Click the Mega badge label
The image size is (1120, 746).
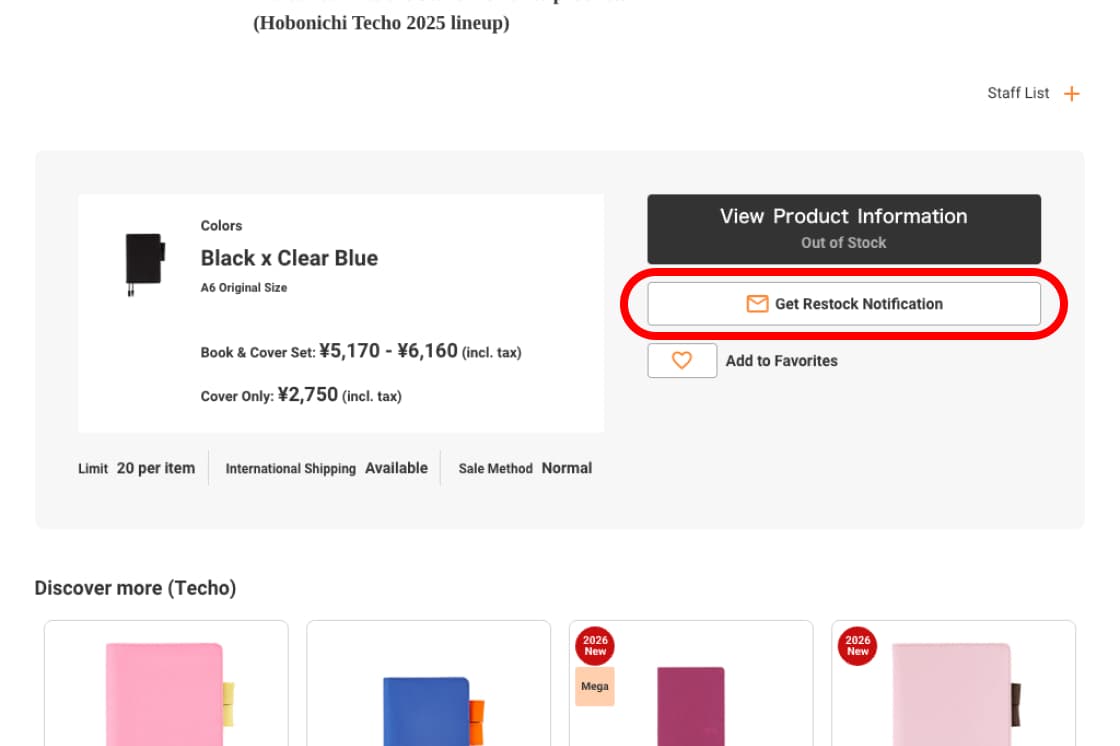[595, 687]
